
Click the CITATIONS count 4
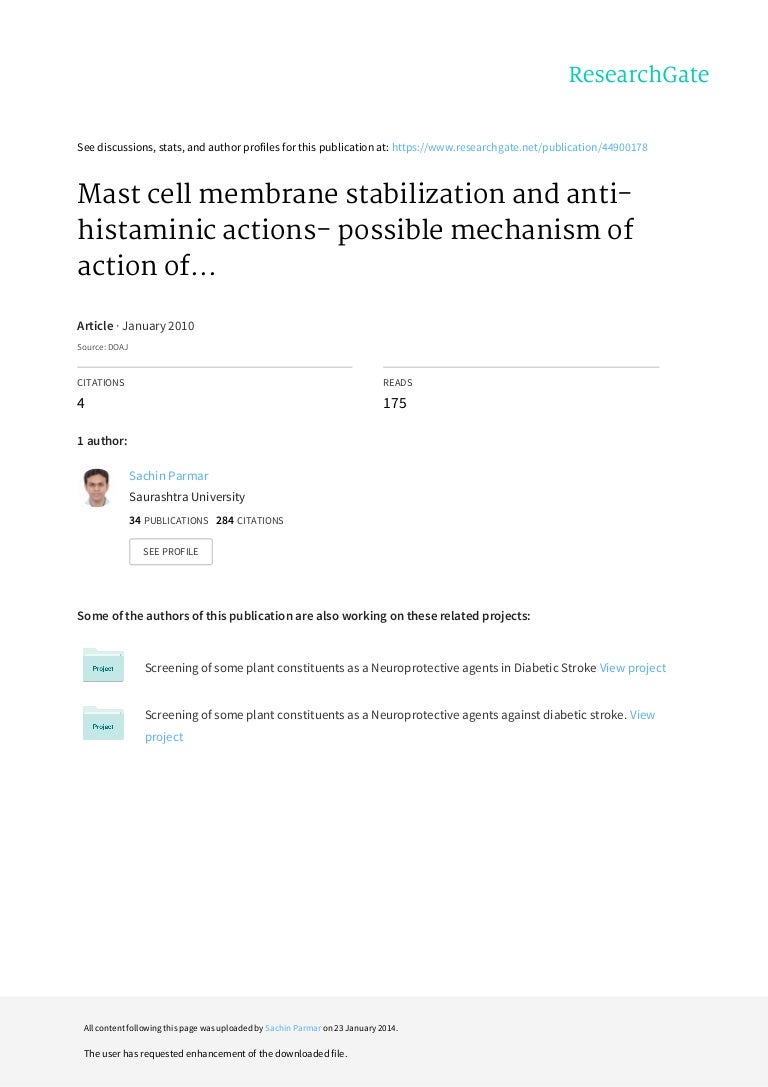coord(80,403)
